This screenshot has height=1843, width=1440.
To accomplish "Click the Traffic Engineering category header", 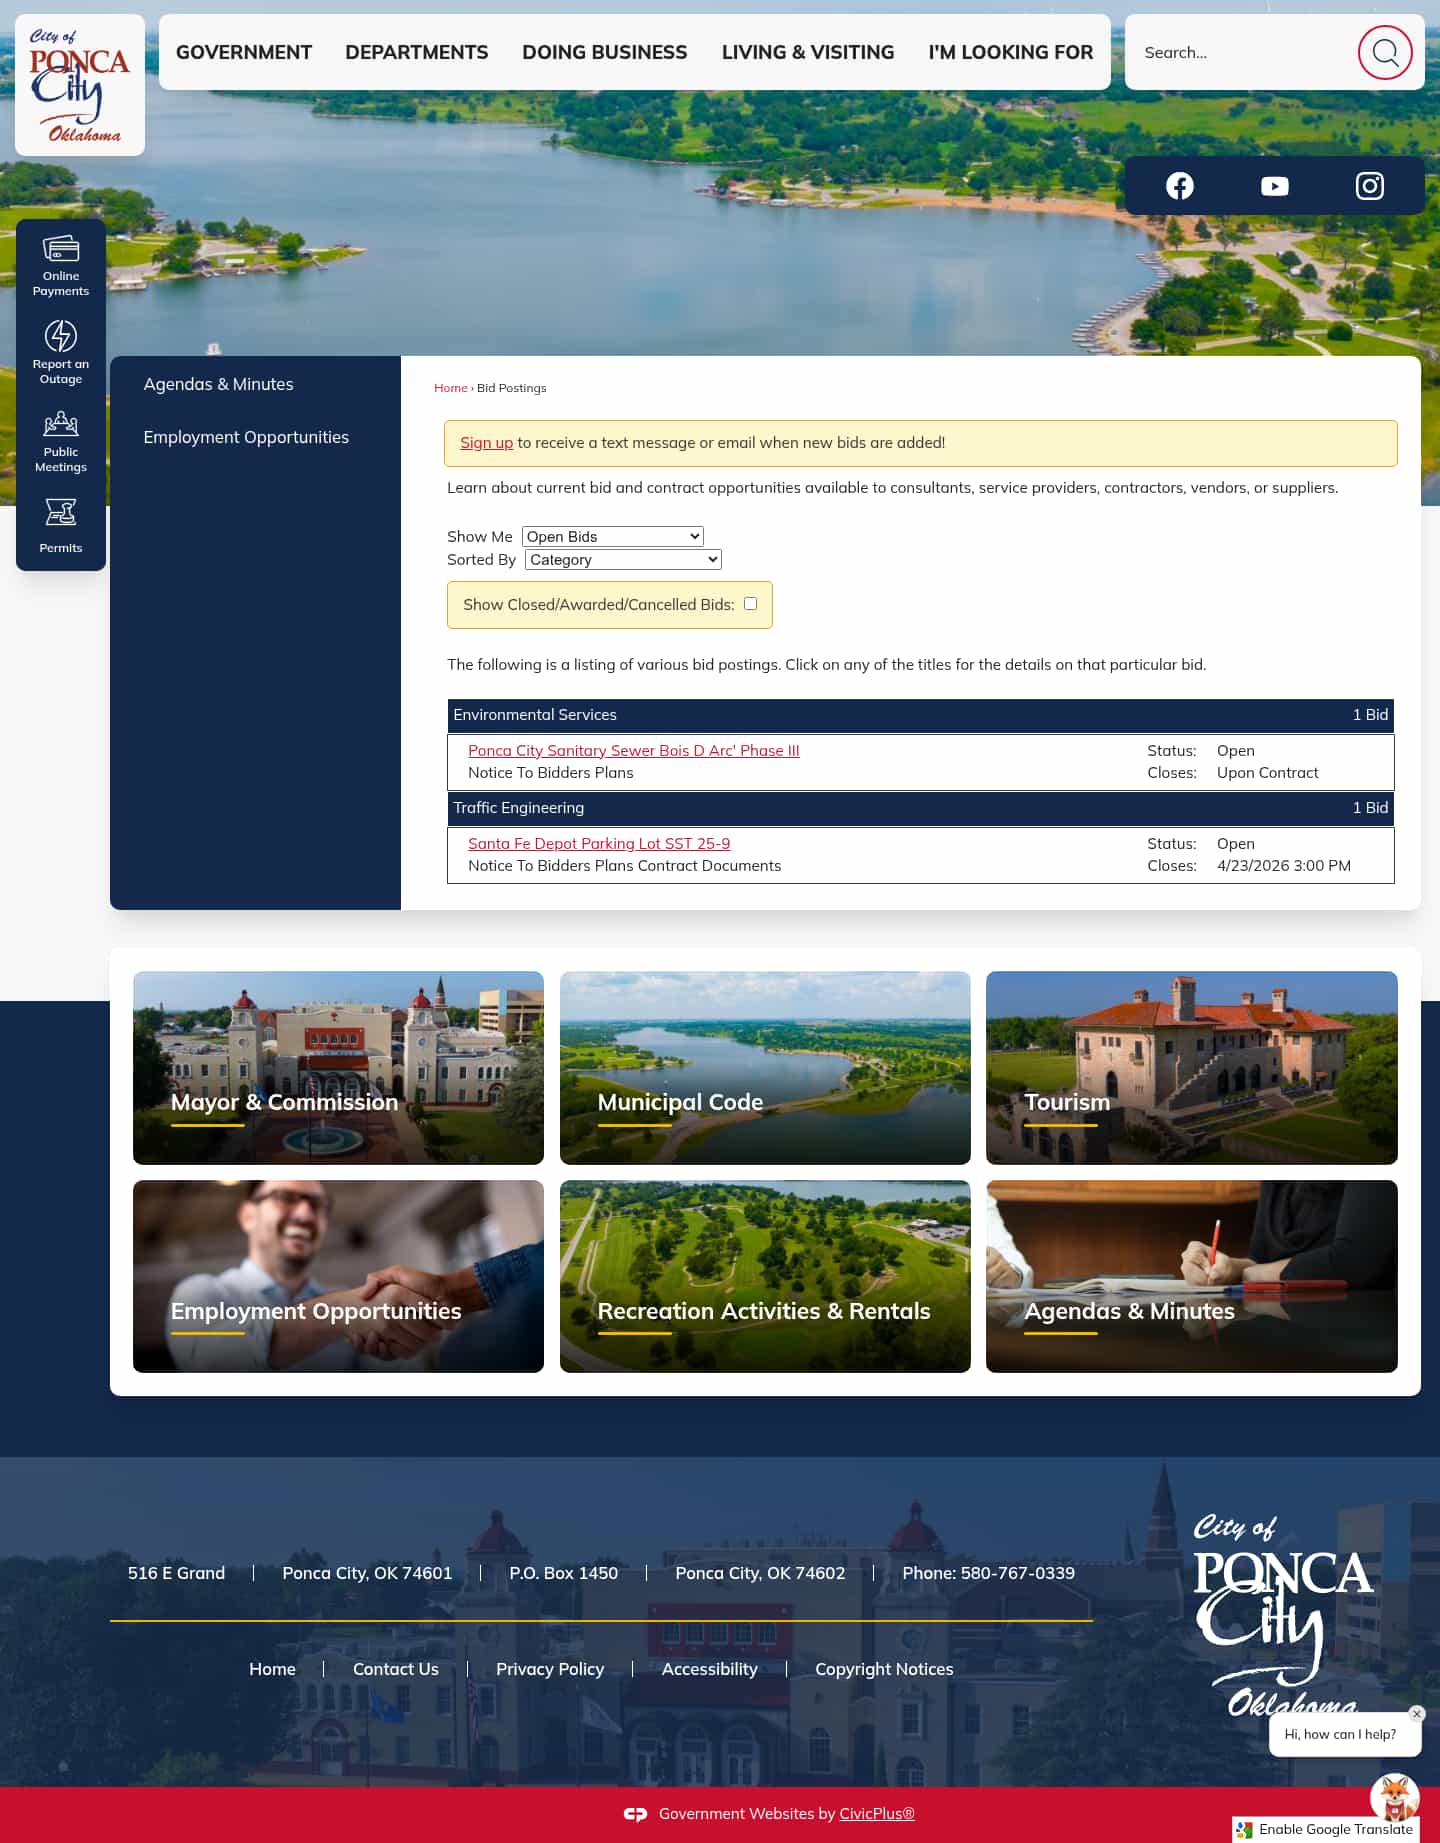I will coord(920,808).
